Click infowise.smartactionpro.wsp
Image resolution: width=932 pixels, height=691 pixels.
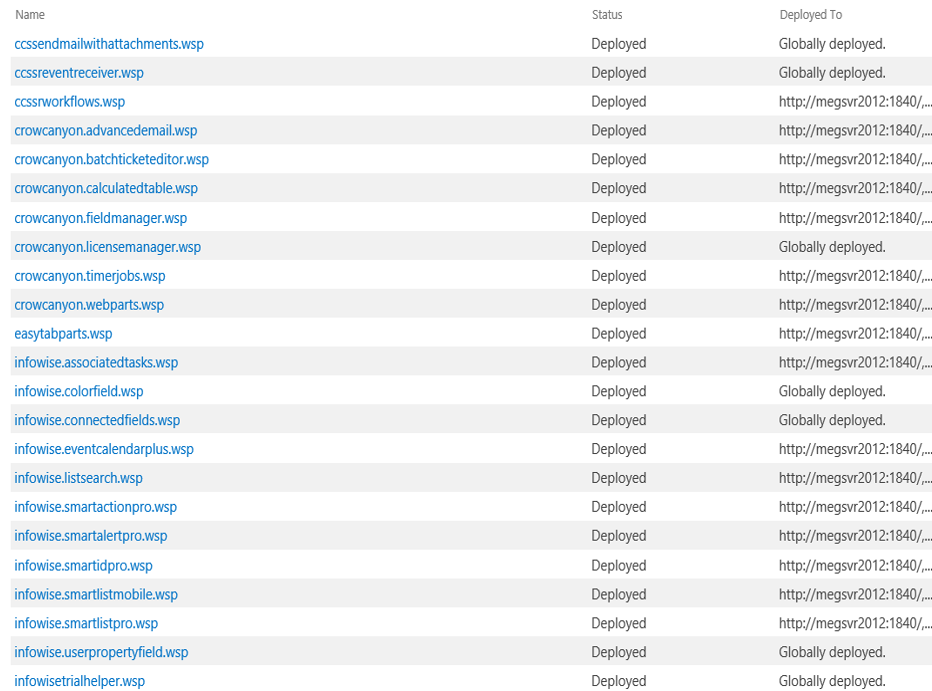pos(96,507)
